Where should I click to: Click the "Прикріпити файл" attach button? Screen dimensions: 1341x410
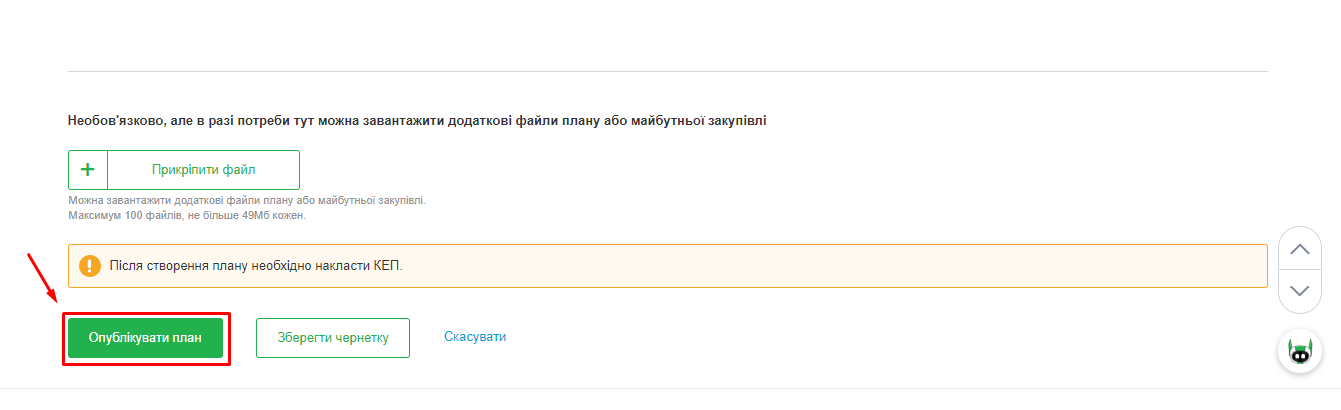point(203,170)
